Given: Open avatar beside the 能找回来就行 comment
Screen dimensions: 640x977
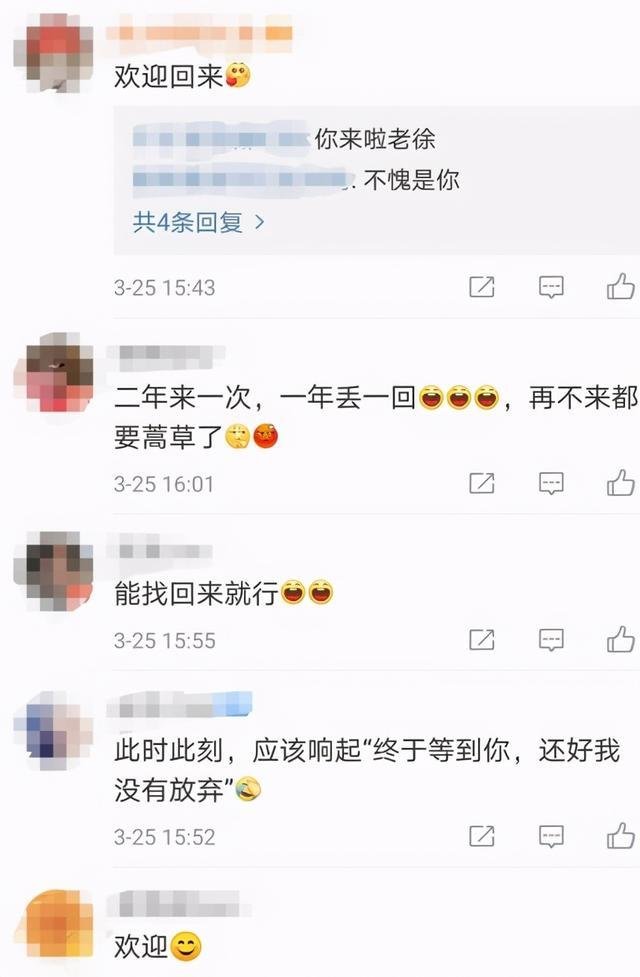Looking at the screenshot, I should (x=54, y=571).
